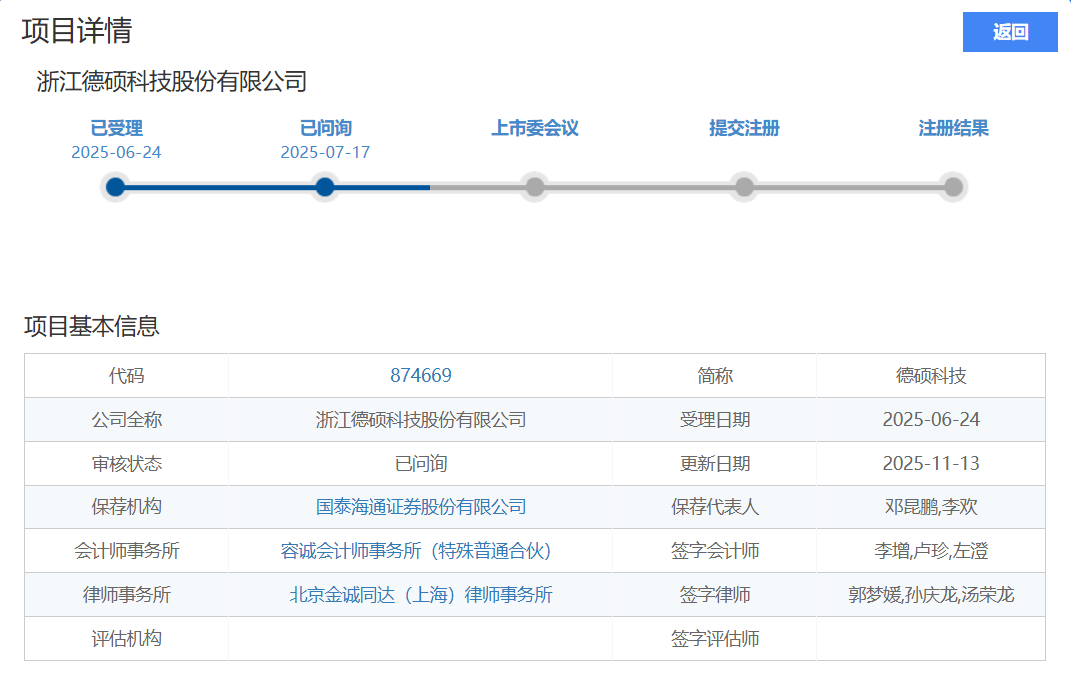This screenshot has height=695, width=1071.
Task: Click the 上市委会议 stage label
Action: pos(535,128)
